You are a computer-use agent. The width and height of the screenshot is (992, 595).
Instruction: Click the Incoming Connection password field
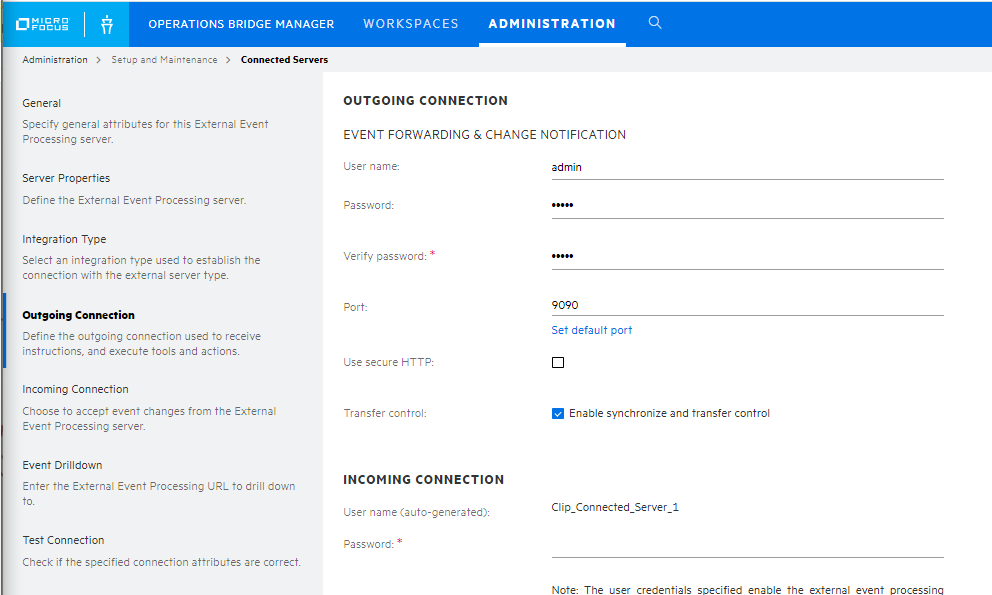pos(747,545)
